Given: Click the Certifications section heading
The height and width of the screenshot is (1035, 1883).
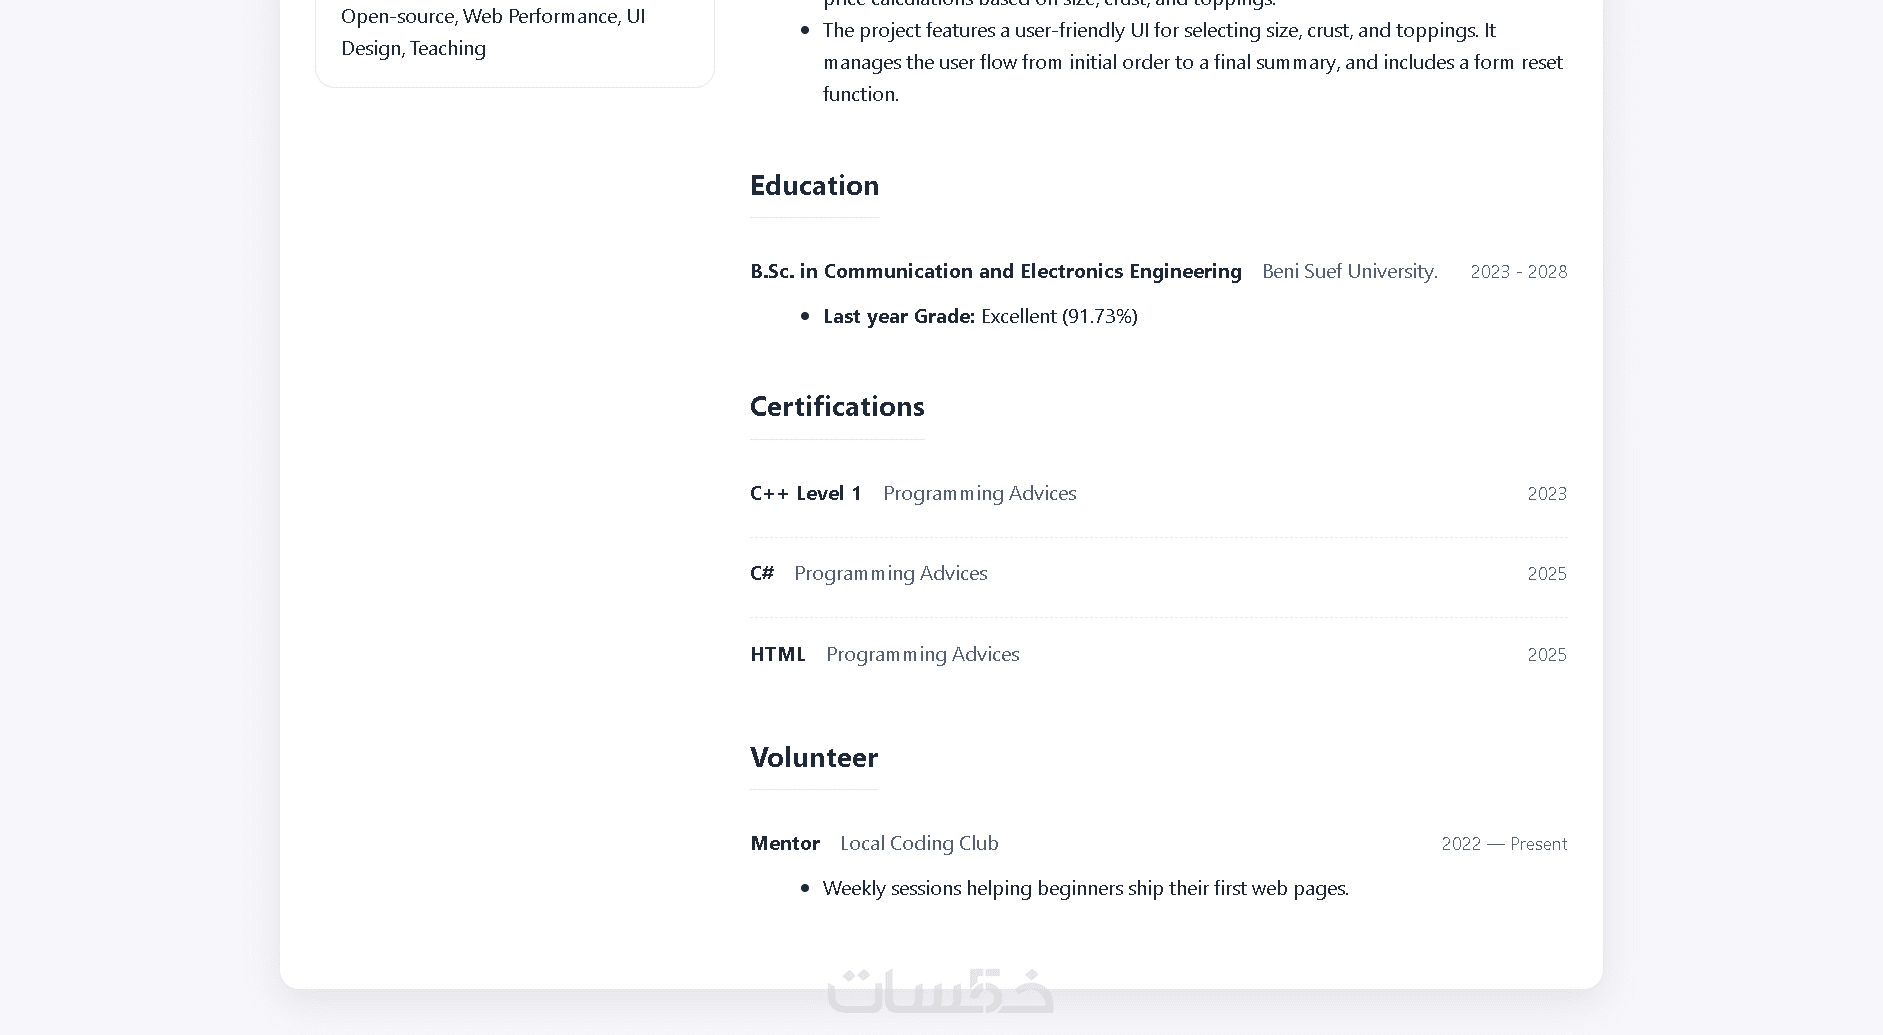Looking at the screenshot, I should pos(837,406).
